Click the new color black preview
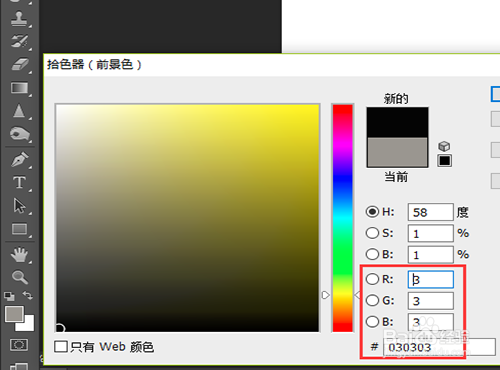 point(397,122)
